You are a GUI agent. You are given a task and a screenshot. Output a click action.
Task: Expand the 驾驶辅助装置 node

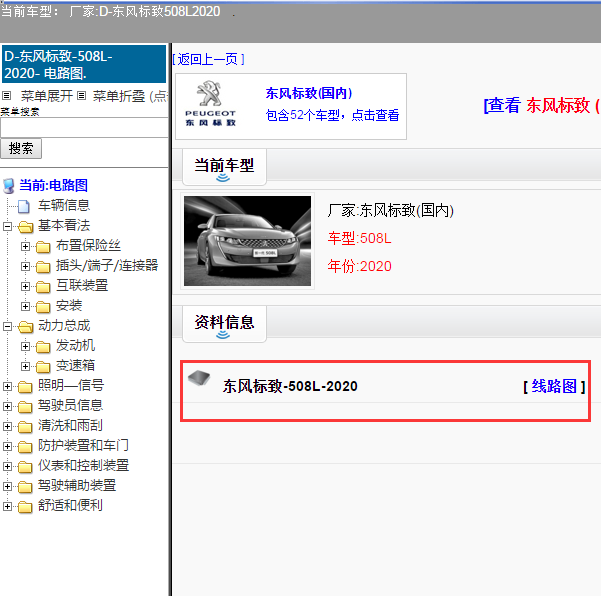7,486
